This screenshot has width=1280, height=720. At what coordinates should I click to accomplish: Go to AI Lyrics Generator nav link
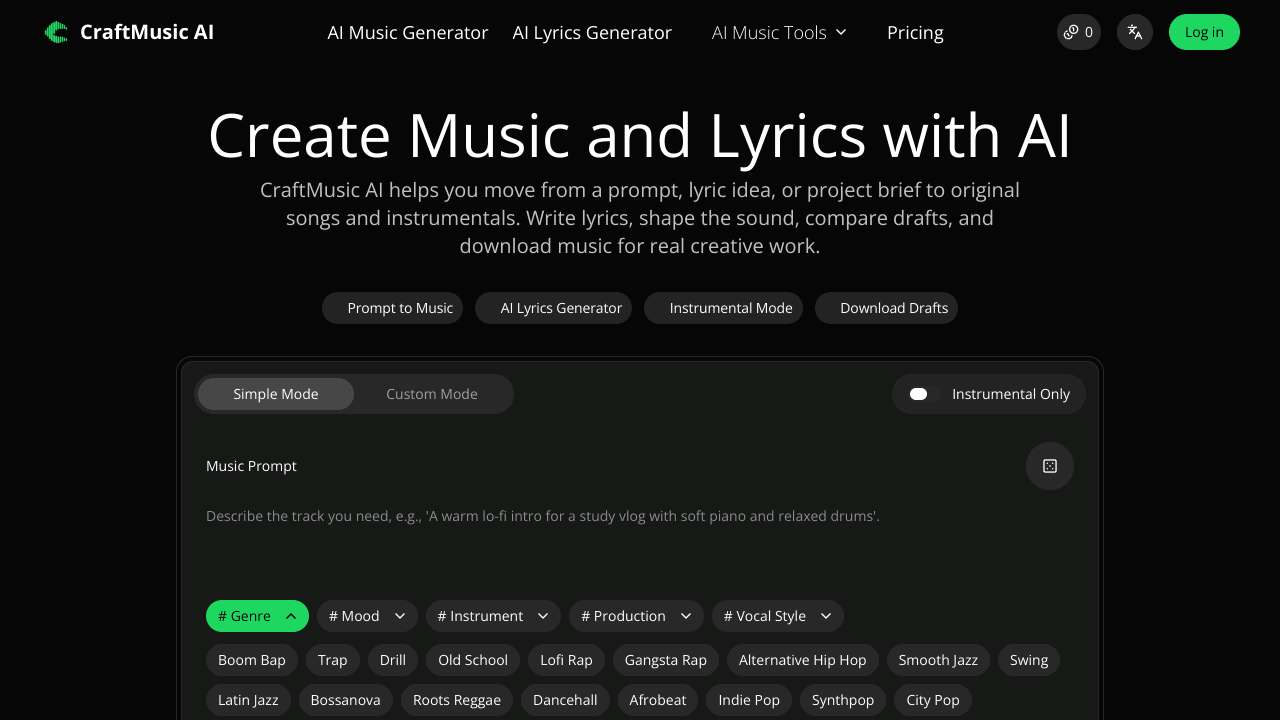point(592,32)
